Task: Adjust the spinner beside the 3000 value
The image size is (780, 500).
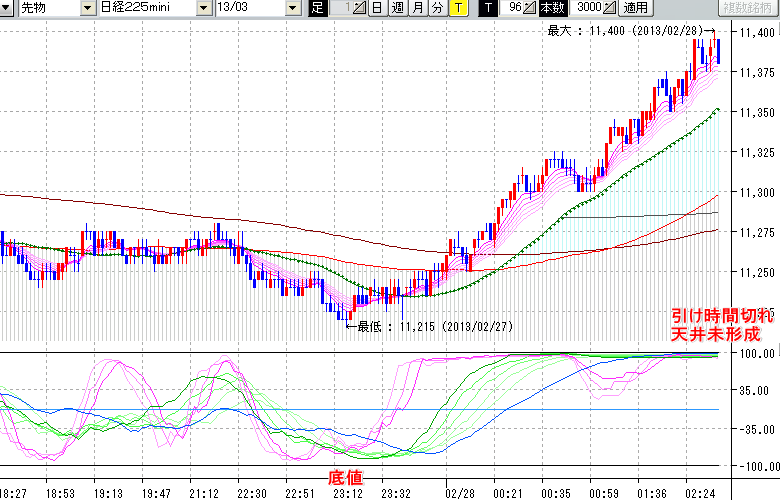Action: coord(608,8)
